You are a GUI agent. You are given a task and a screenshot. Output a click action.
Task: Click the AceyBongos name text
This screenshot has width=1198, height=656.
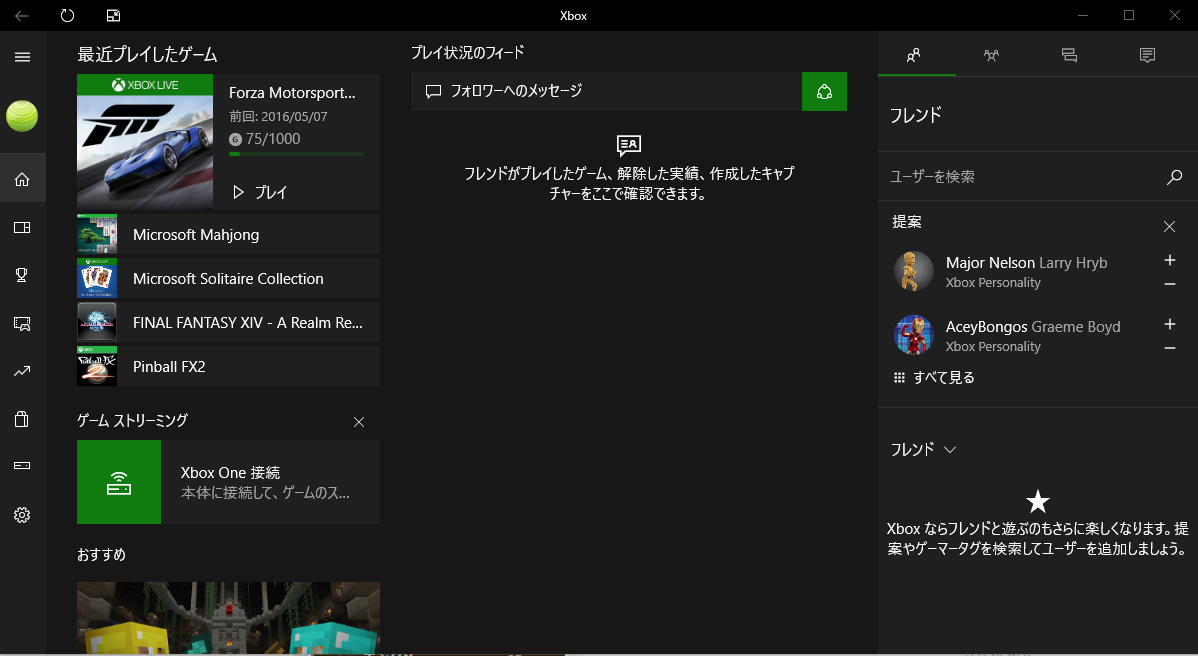point(986,327)
